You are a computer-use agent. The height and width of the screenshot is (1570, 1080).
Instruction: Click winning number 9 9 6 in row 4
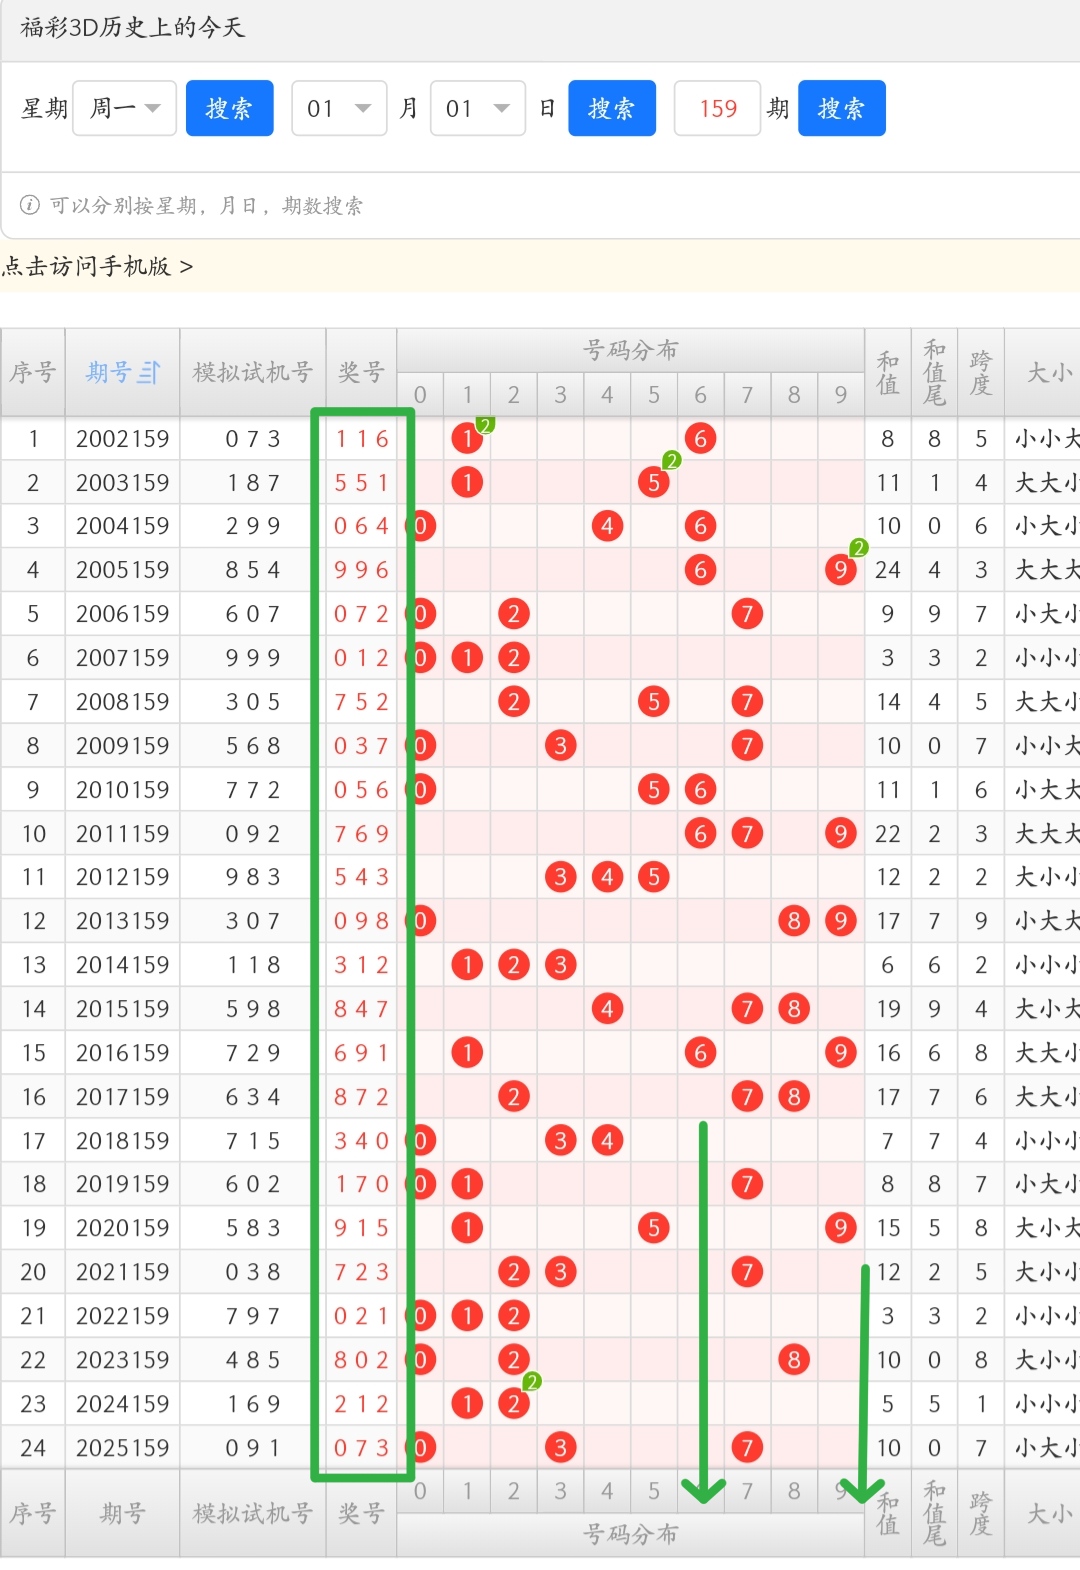[x=361, y=570]
